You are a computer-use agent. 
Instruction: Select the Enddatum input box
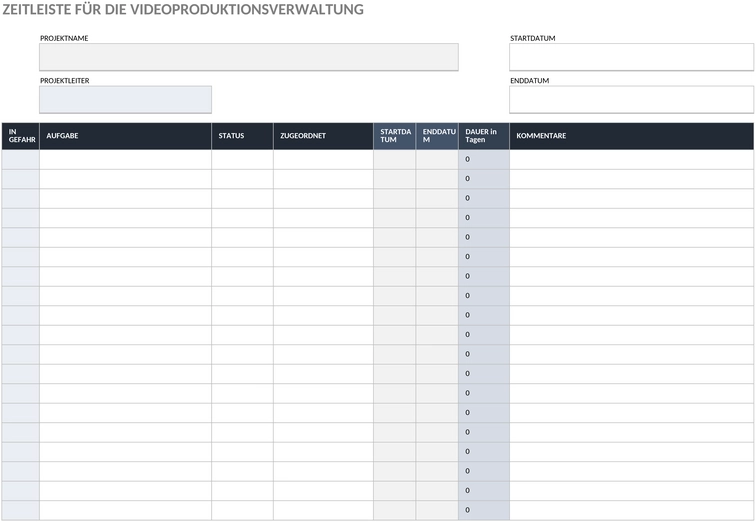click(x=632, y=99)
